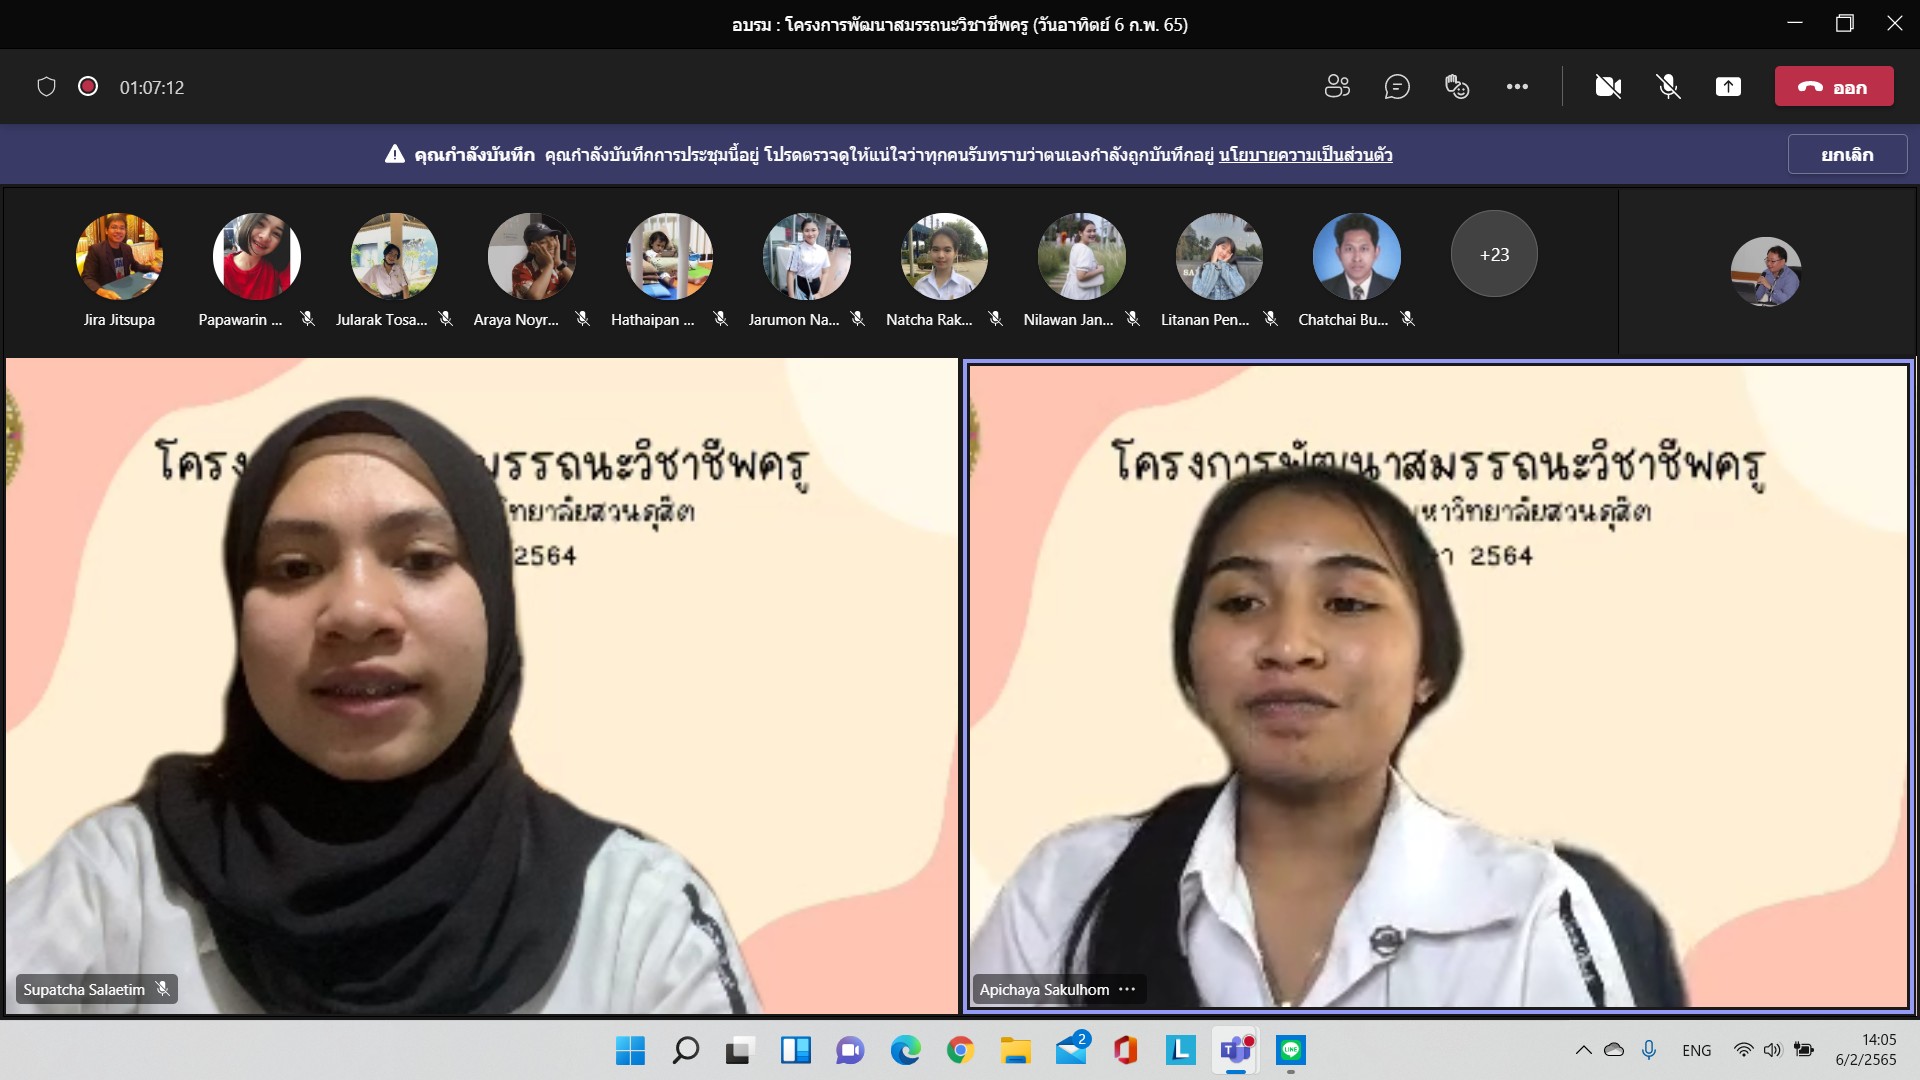Select Natcha Rak participant avatar
This screenshot has height=1080, width=1920.
(944, 256)
